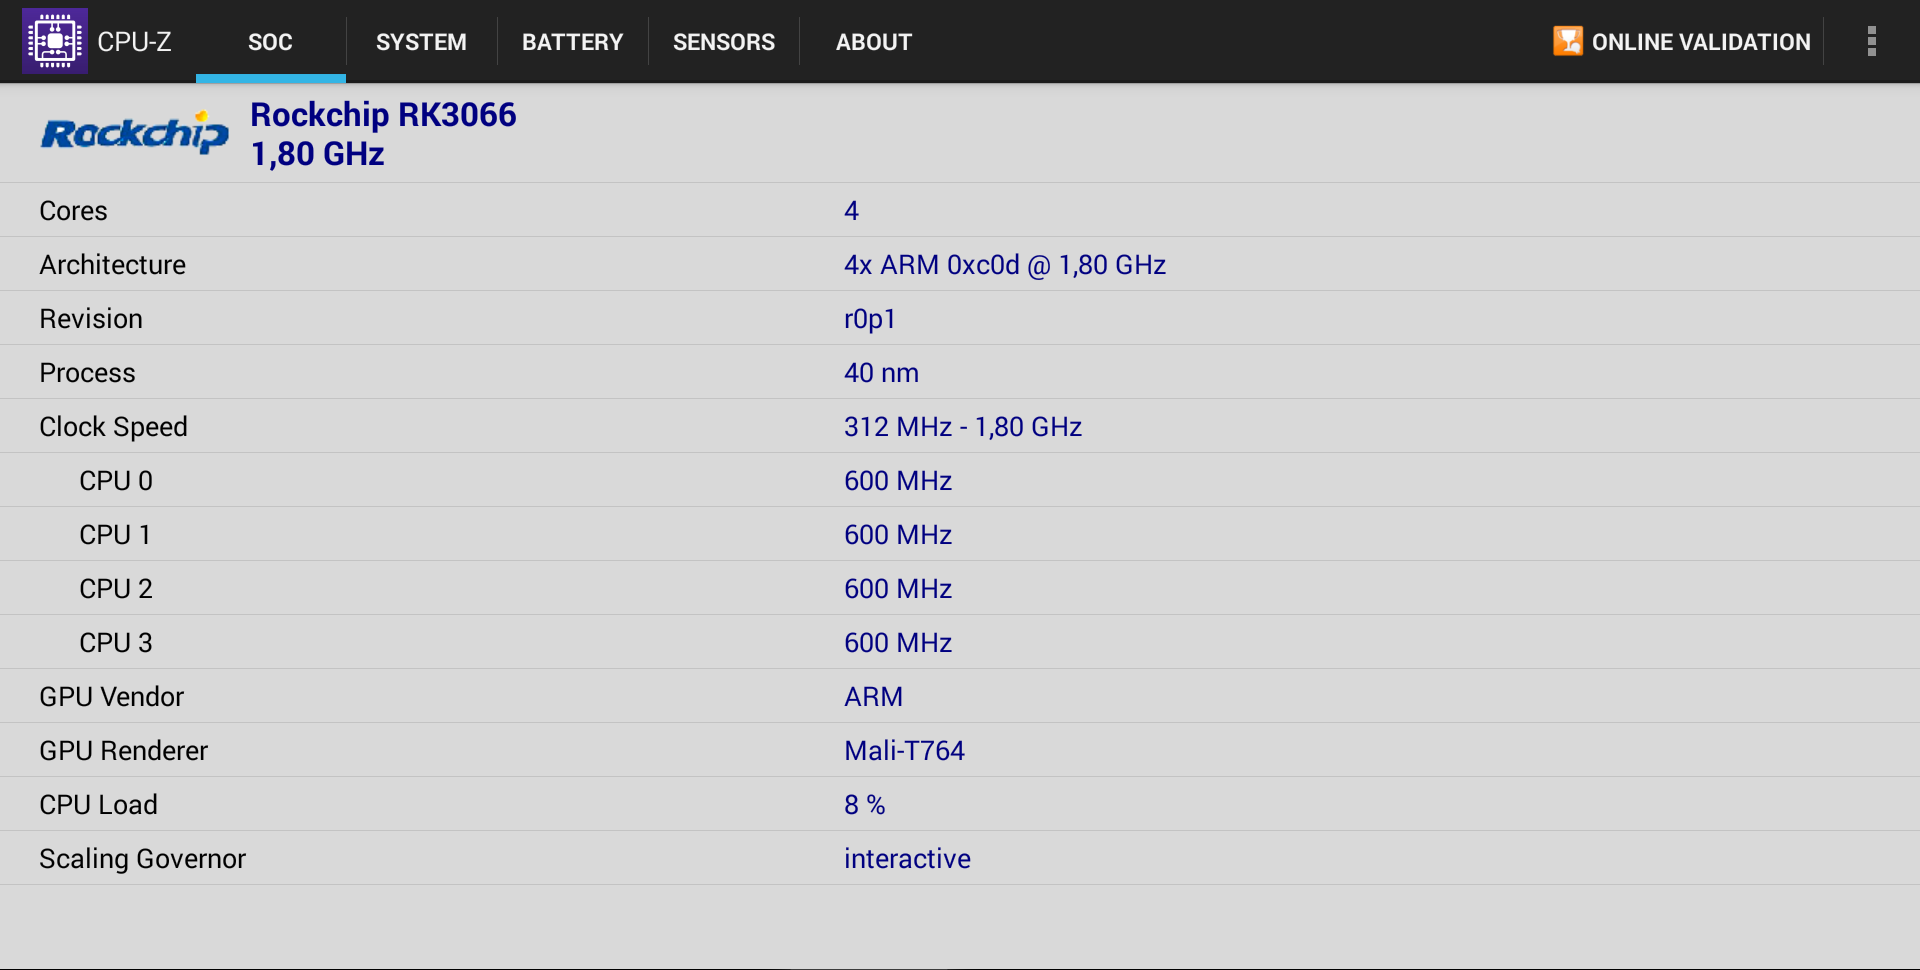Switch to the SOC tab

click(270, 42)
